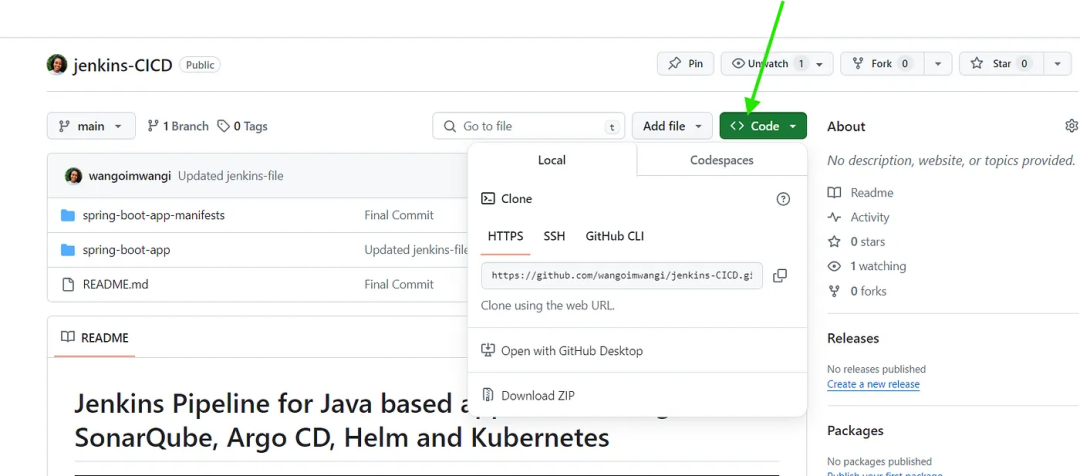Select the SSH clone tab
Image resolution: width=1080 pixels, height=476 pixels.
tap(554, 236)
